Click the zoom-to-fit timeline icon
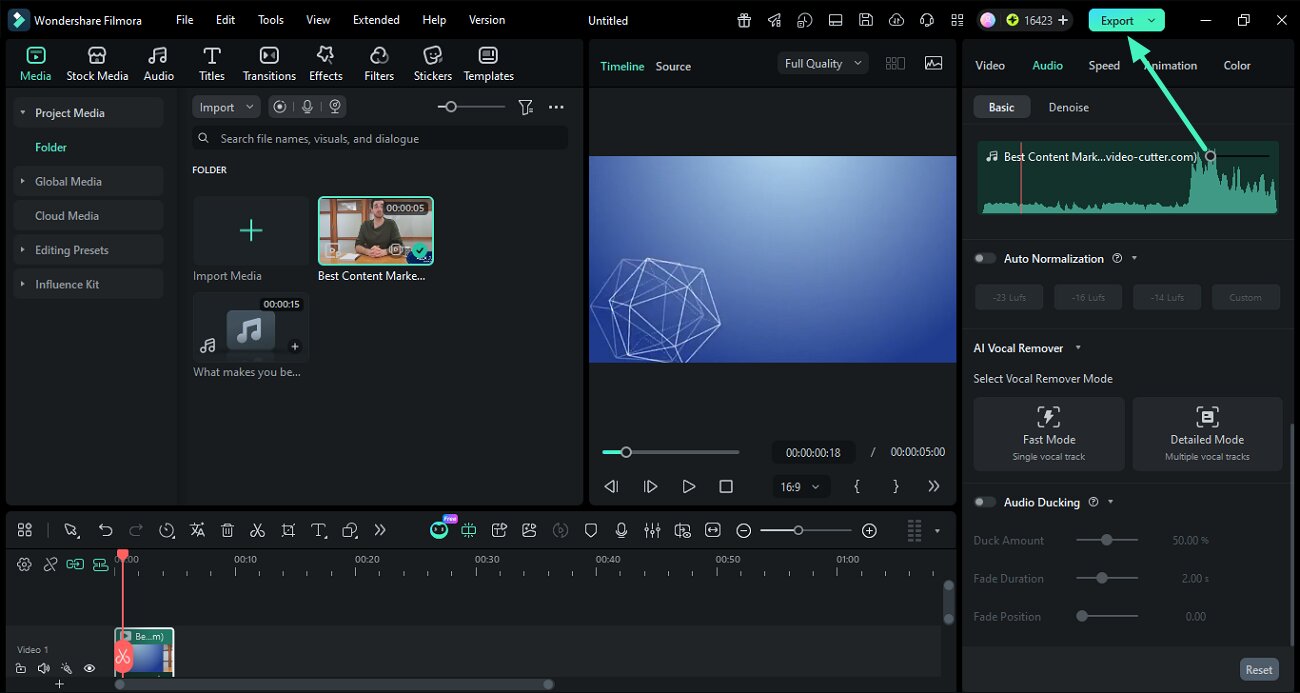 pyautogui.click(x=713, y=530)
